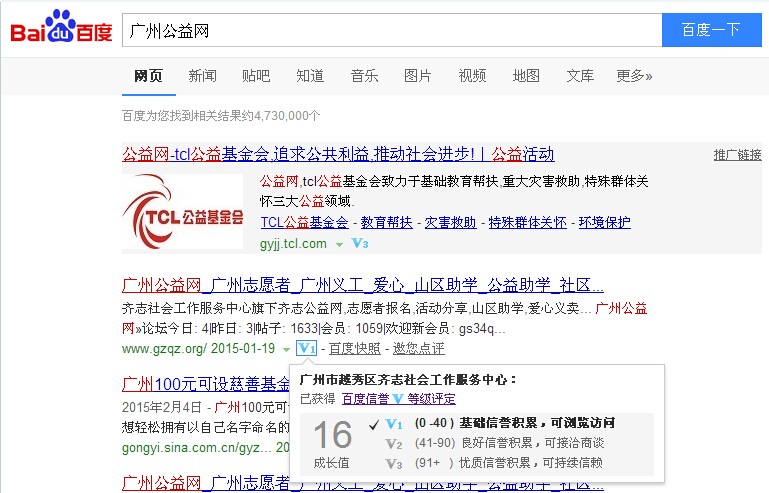Open the 公益网-tcl公益基金会 ad result title
The height and width of the screenshot is (493, 769).
click(338, 155)
